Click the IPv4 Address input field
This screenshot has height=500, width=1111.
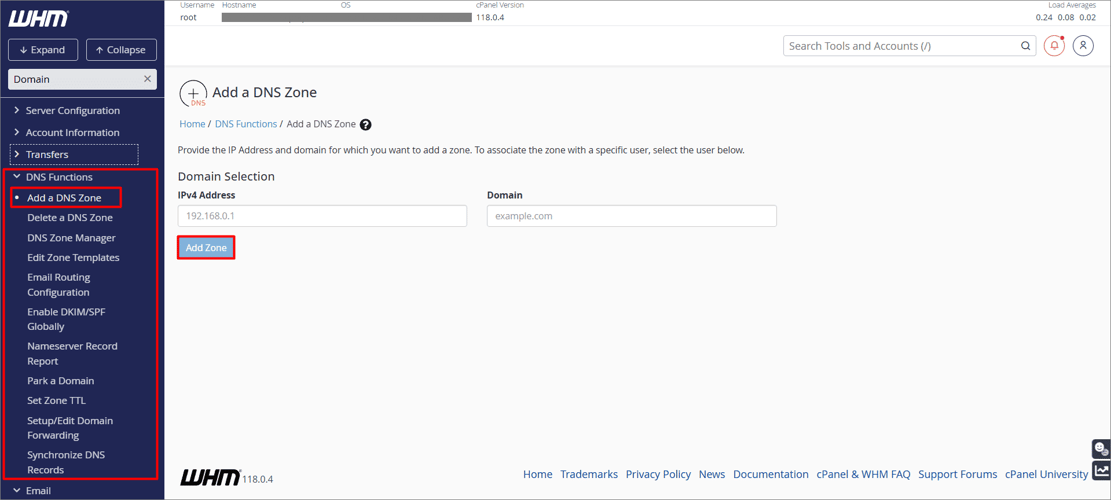click(322, 216)
